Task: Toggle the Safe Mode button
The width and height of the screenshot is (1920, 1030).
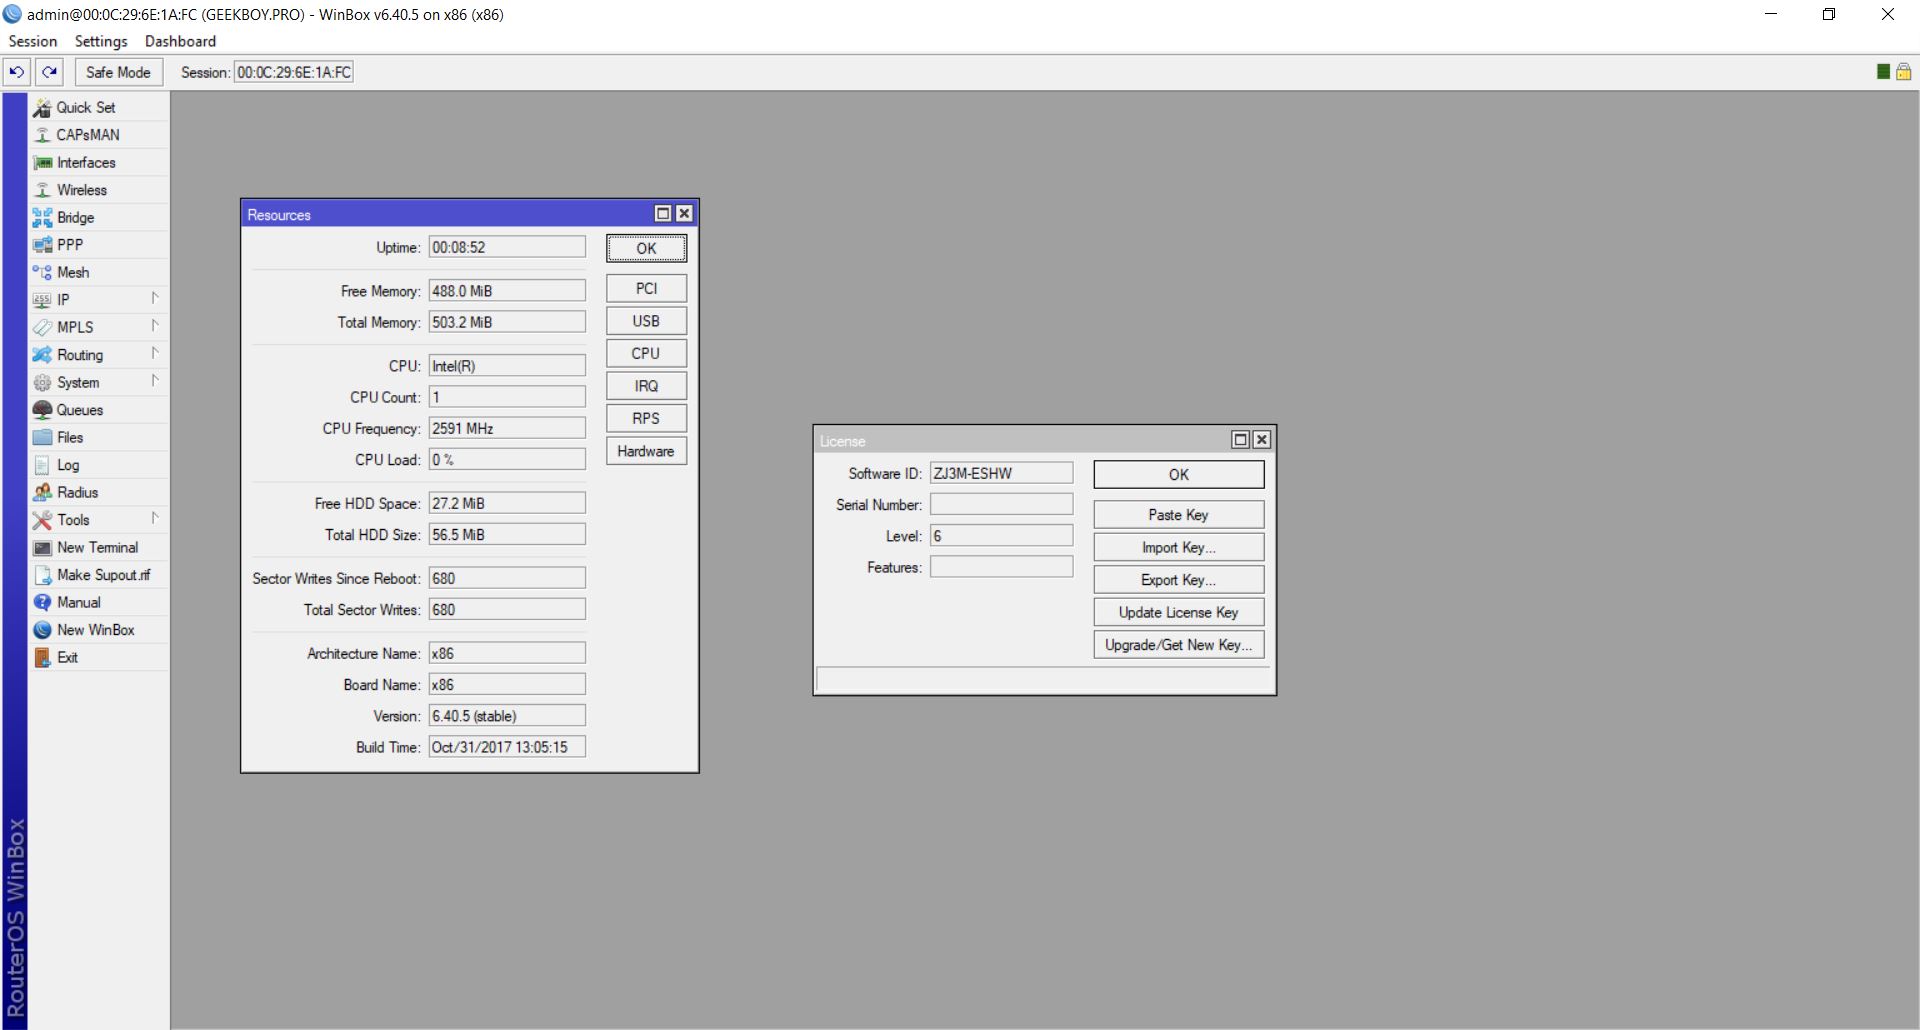Action: 118,72
